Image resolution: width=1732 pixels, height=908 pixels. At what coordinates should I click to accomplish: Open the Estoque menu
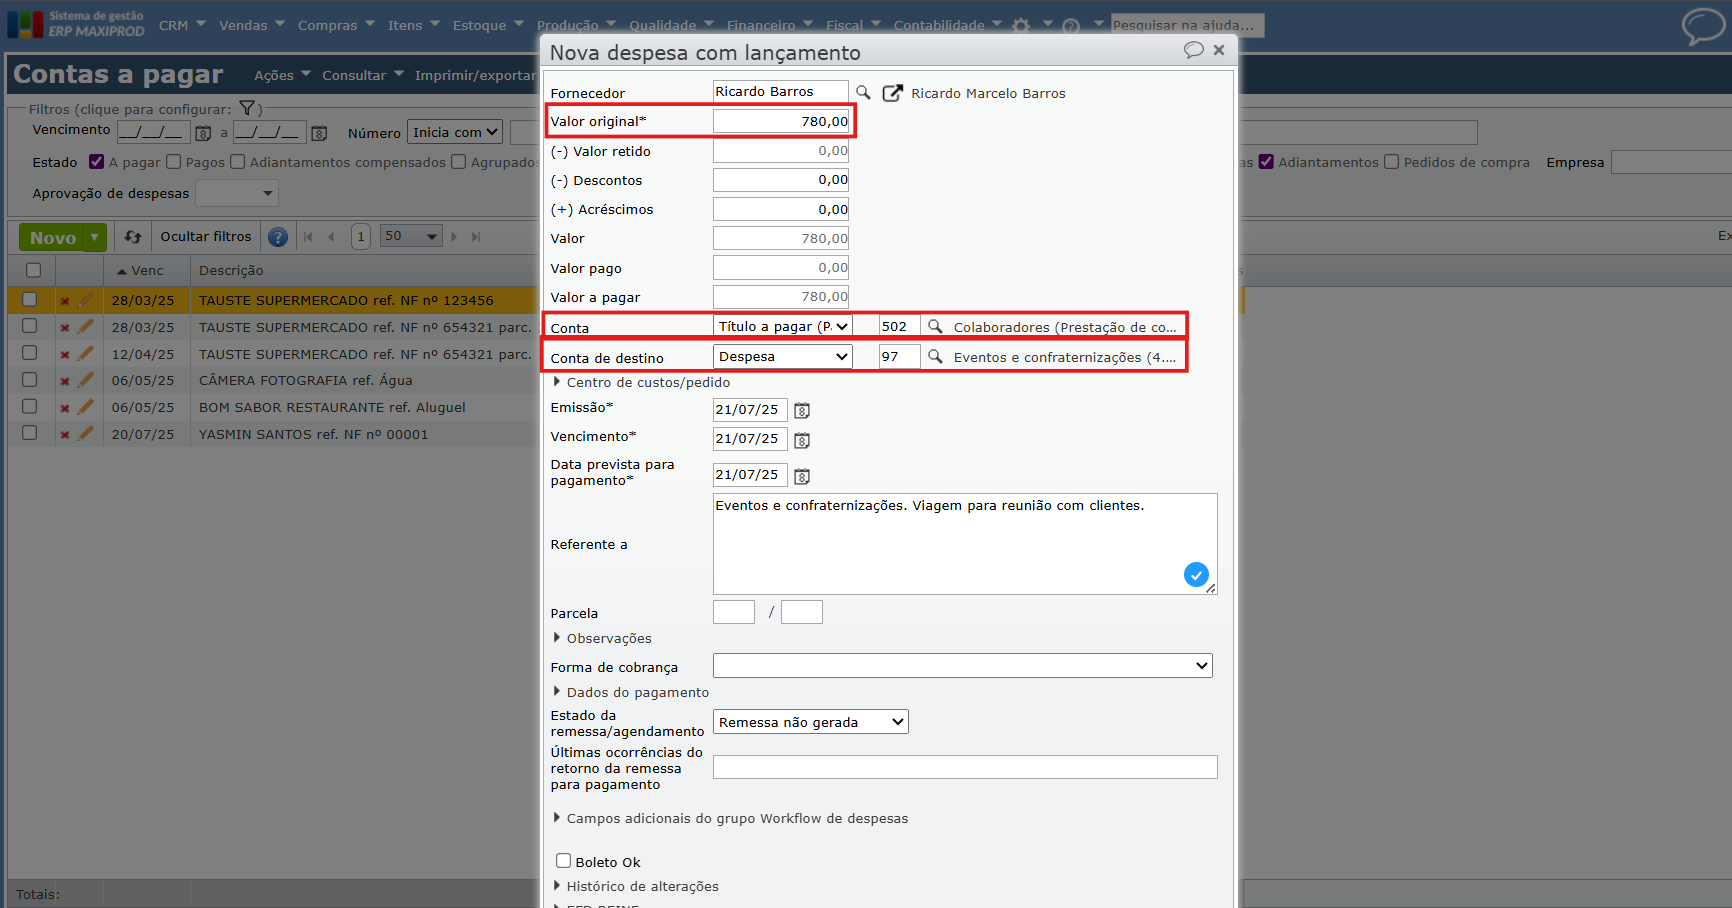pos(488,25)
